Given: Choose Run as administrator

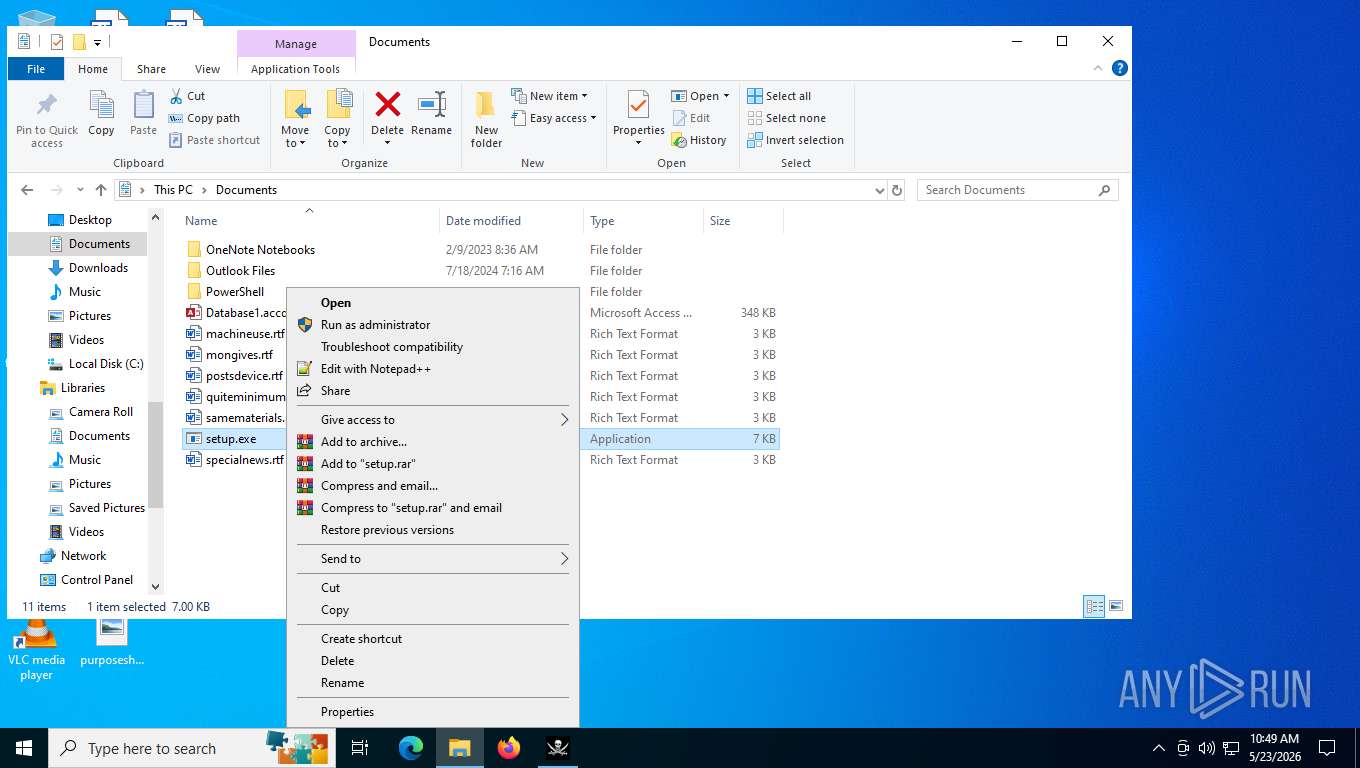Looking at the screenshot, I should point(433,325).
